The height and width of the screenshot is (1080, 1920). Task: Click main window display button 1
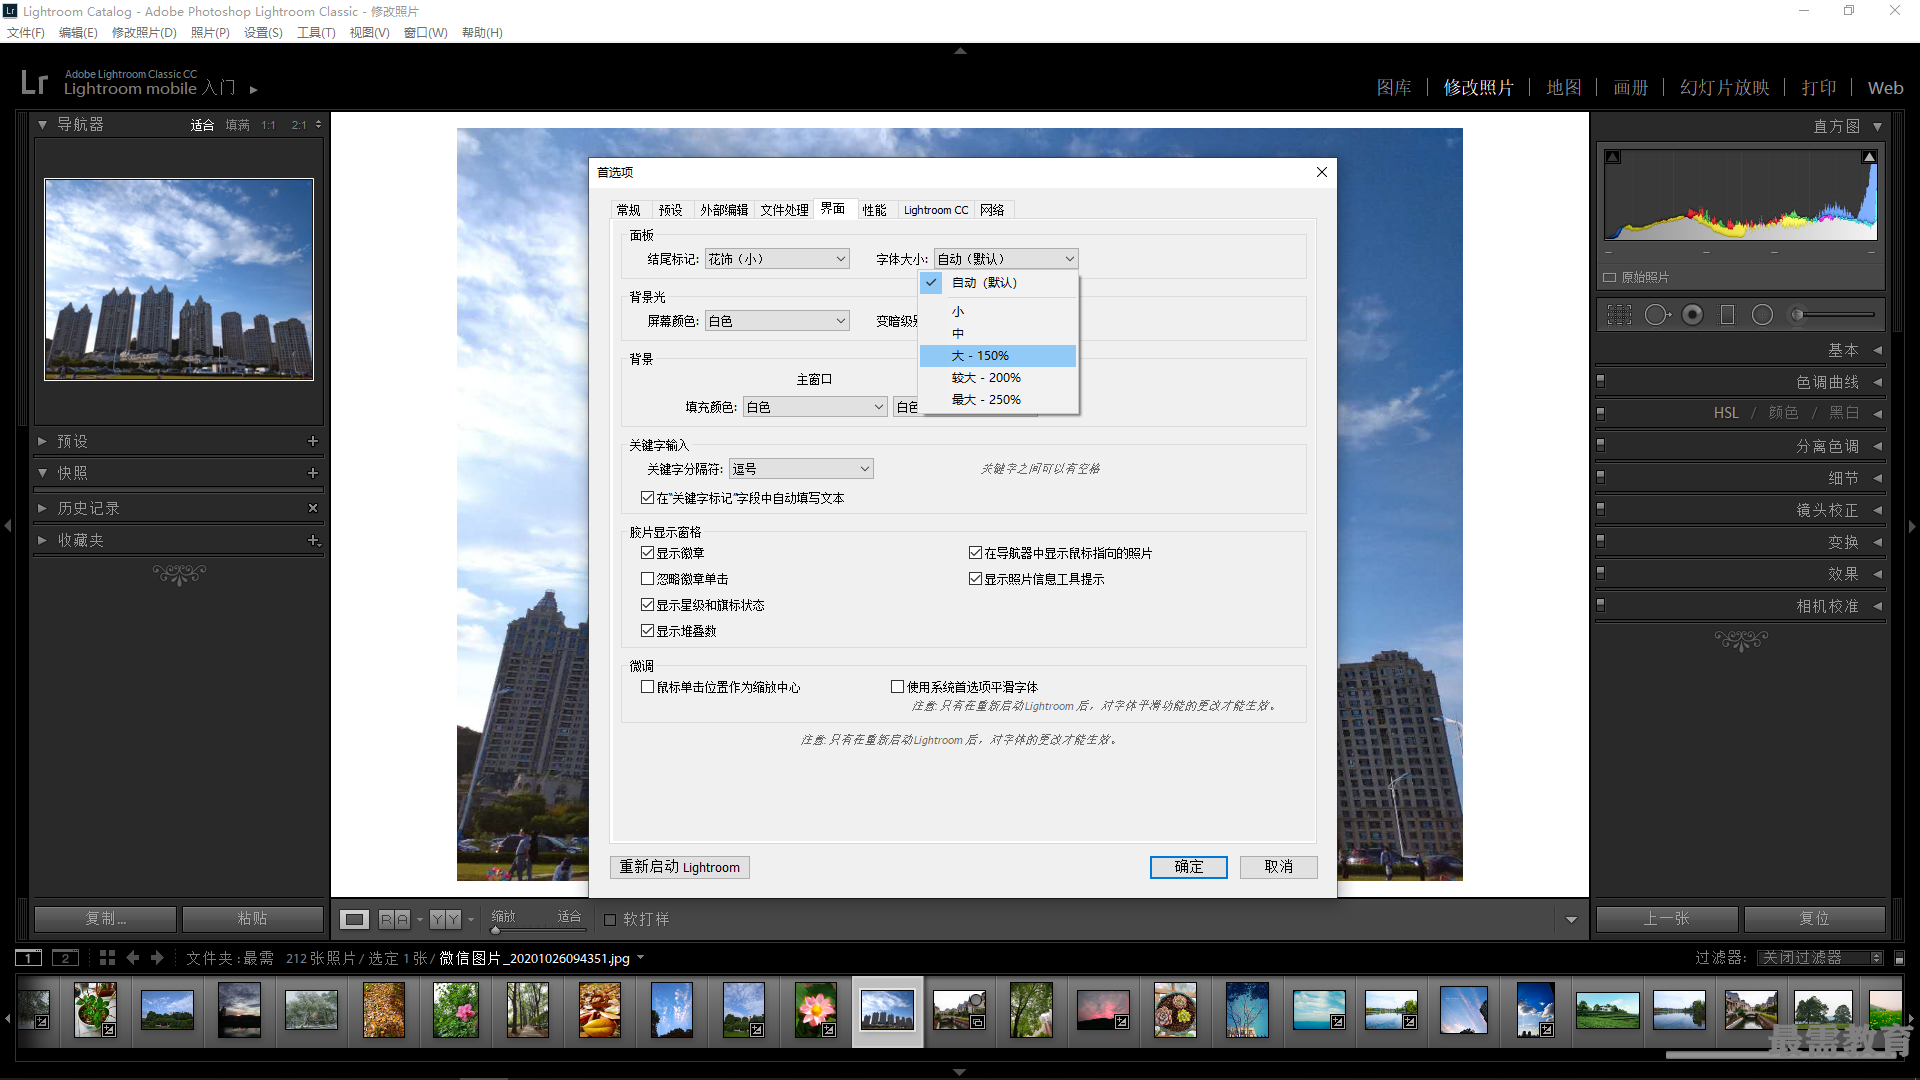[29, 958]
